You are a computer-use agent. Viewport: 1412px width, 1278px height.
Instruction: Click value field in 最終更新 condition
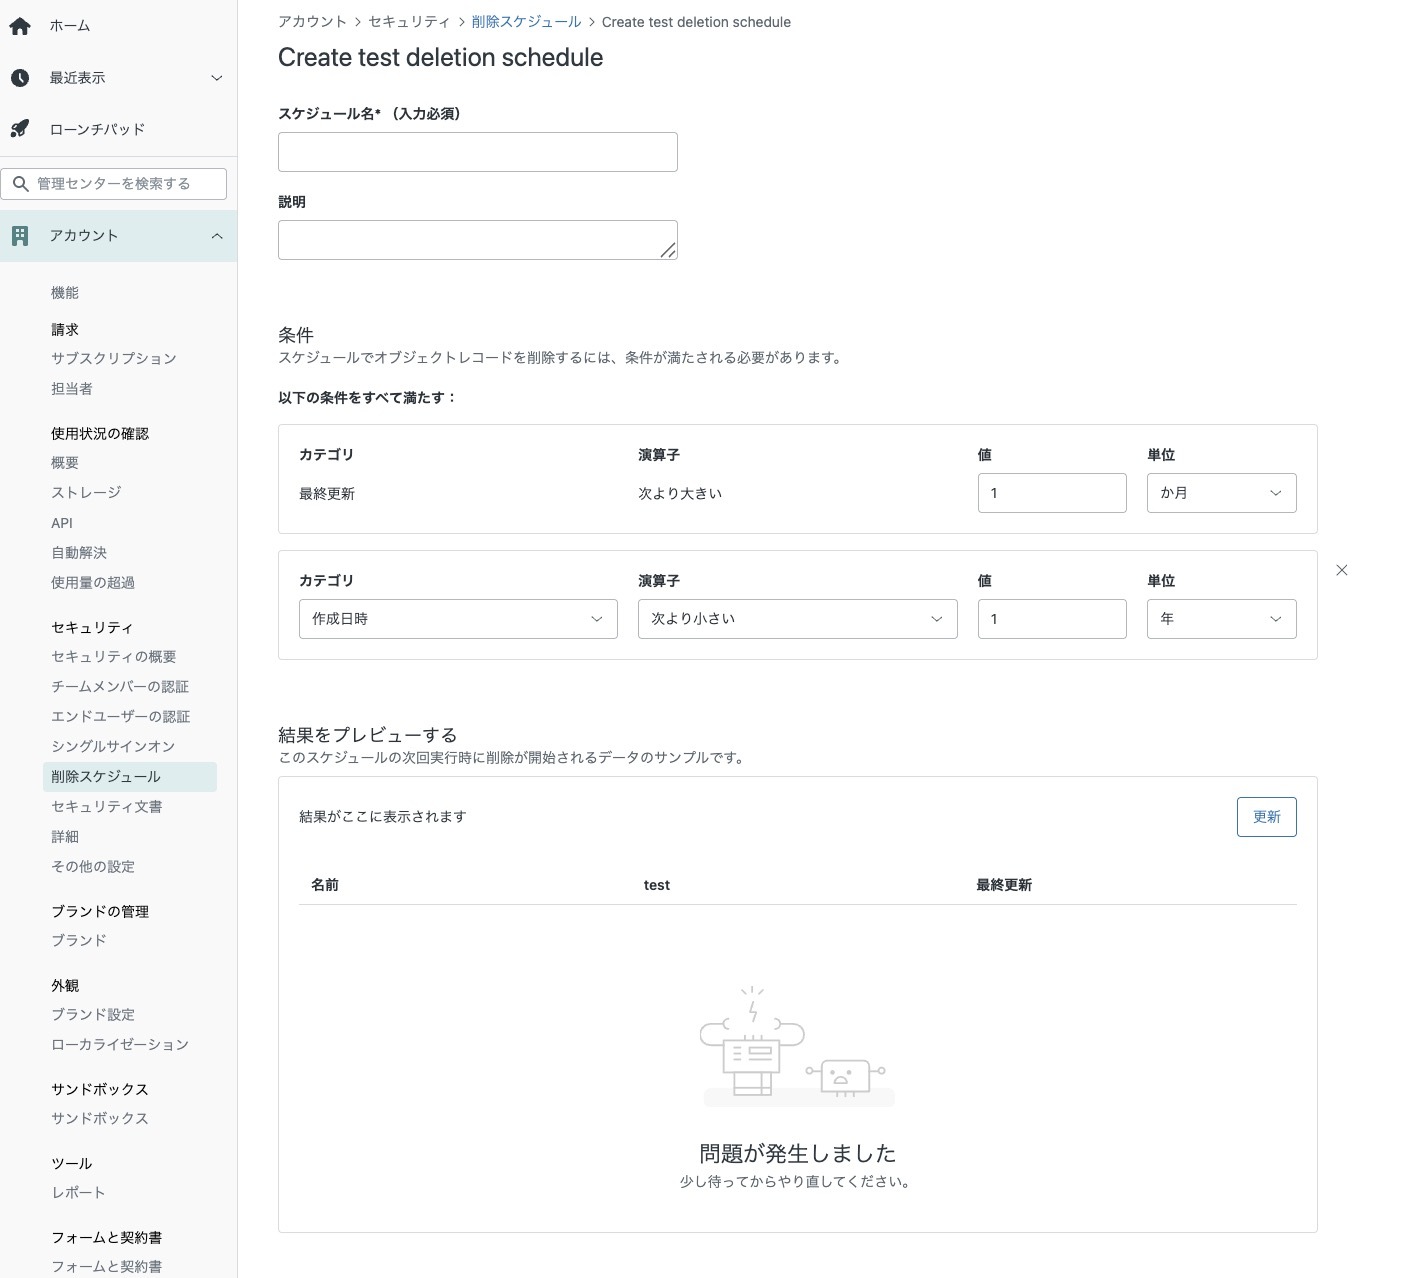click(1052, 493)
